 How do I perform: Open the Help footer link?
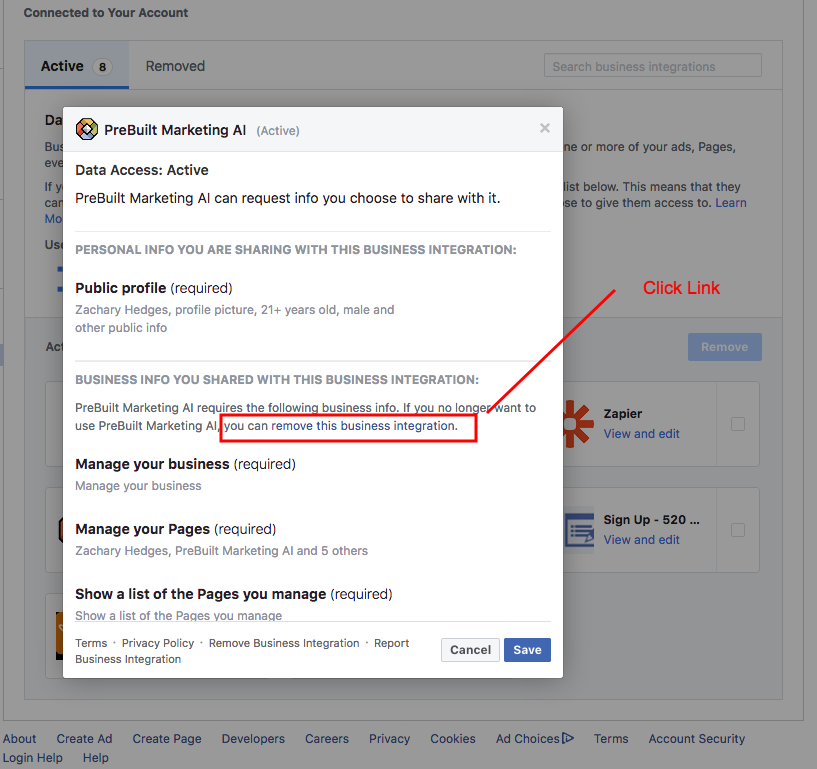click(96, 758)
